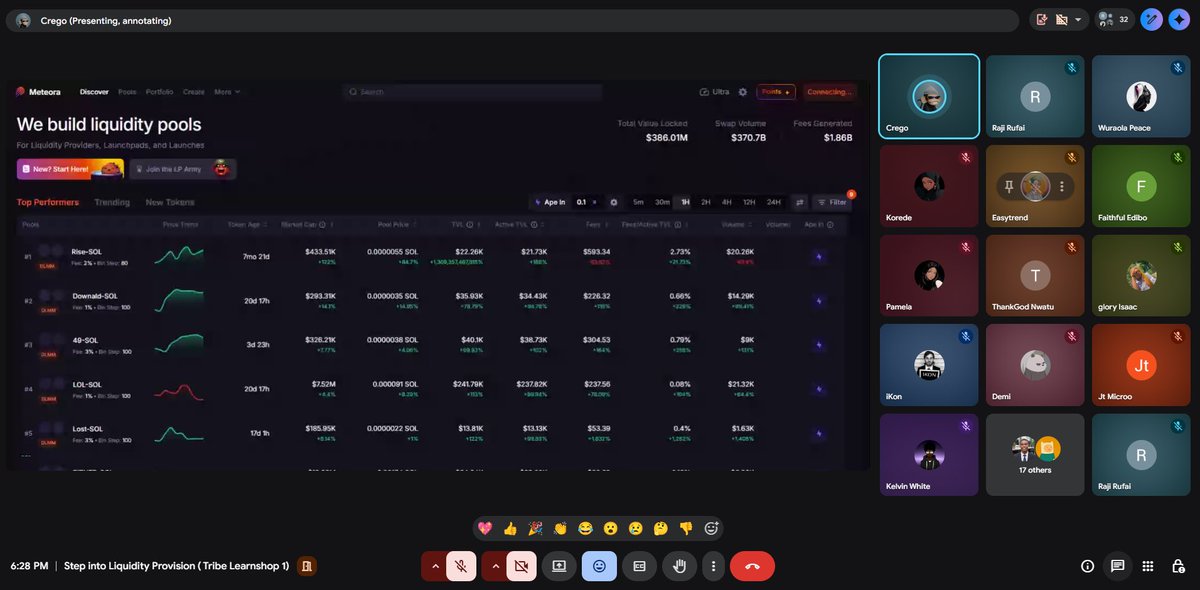The width and height of the screenshot is (1200, 590).
Task: Open Meteora settings gear
Action: (x=743, y=92)
